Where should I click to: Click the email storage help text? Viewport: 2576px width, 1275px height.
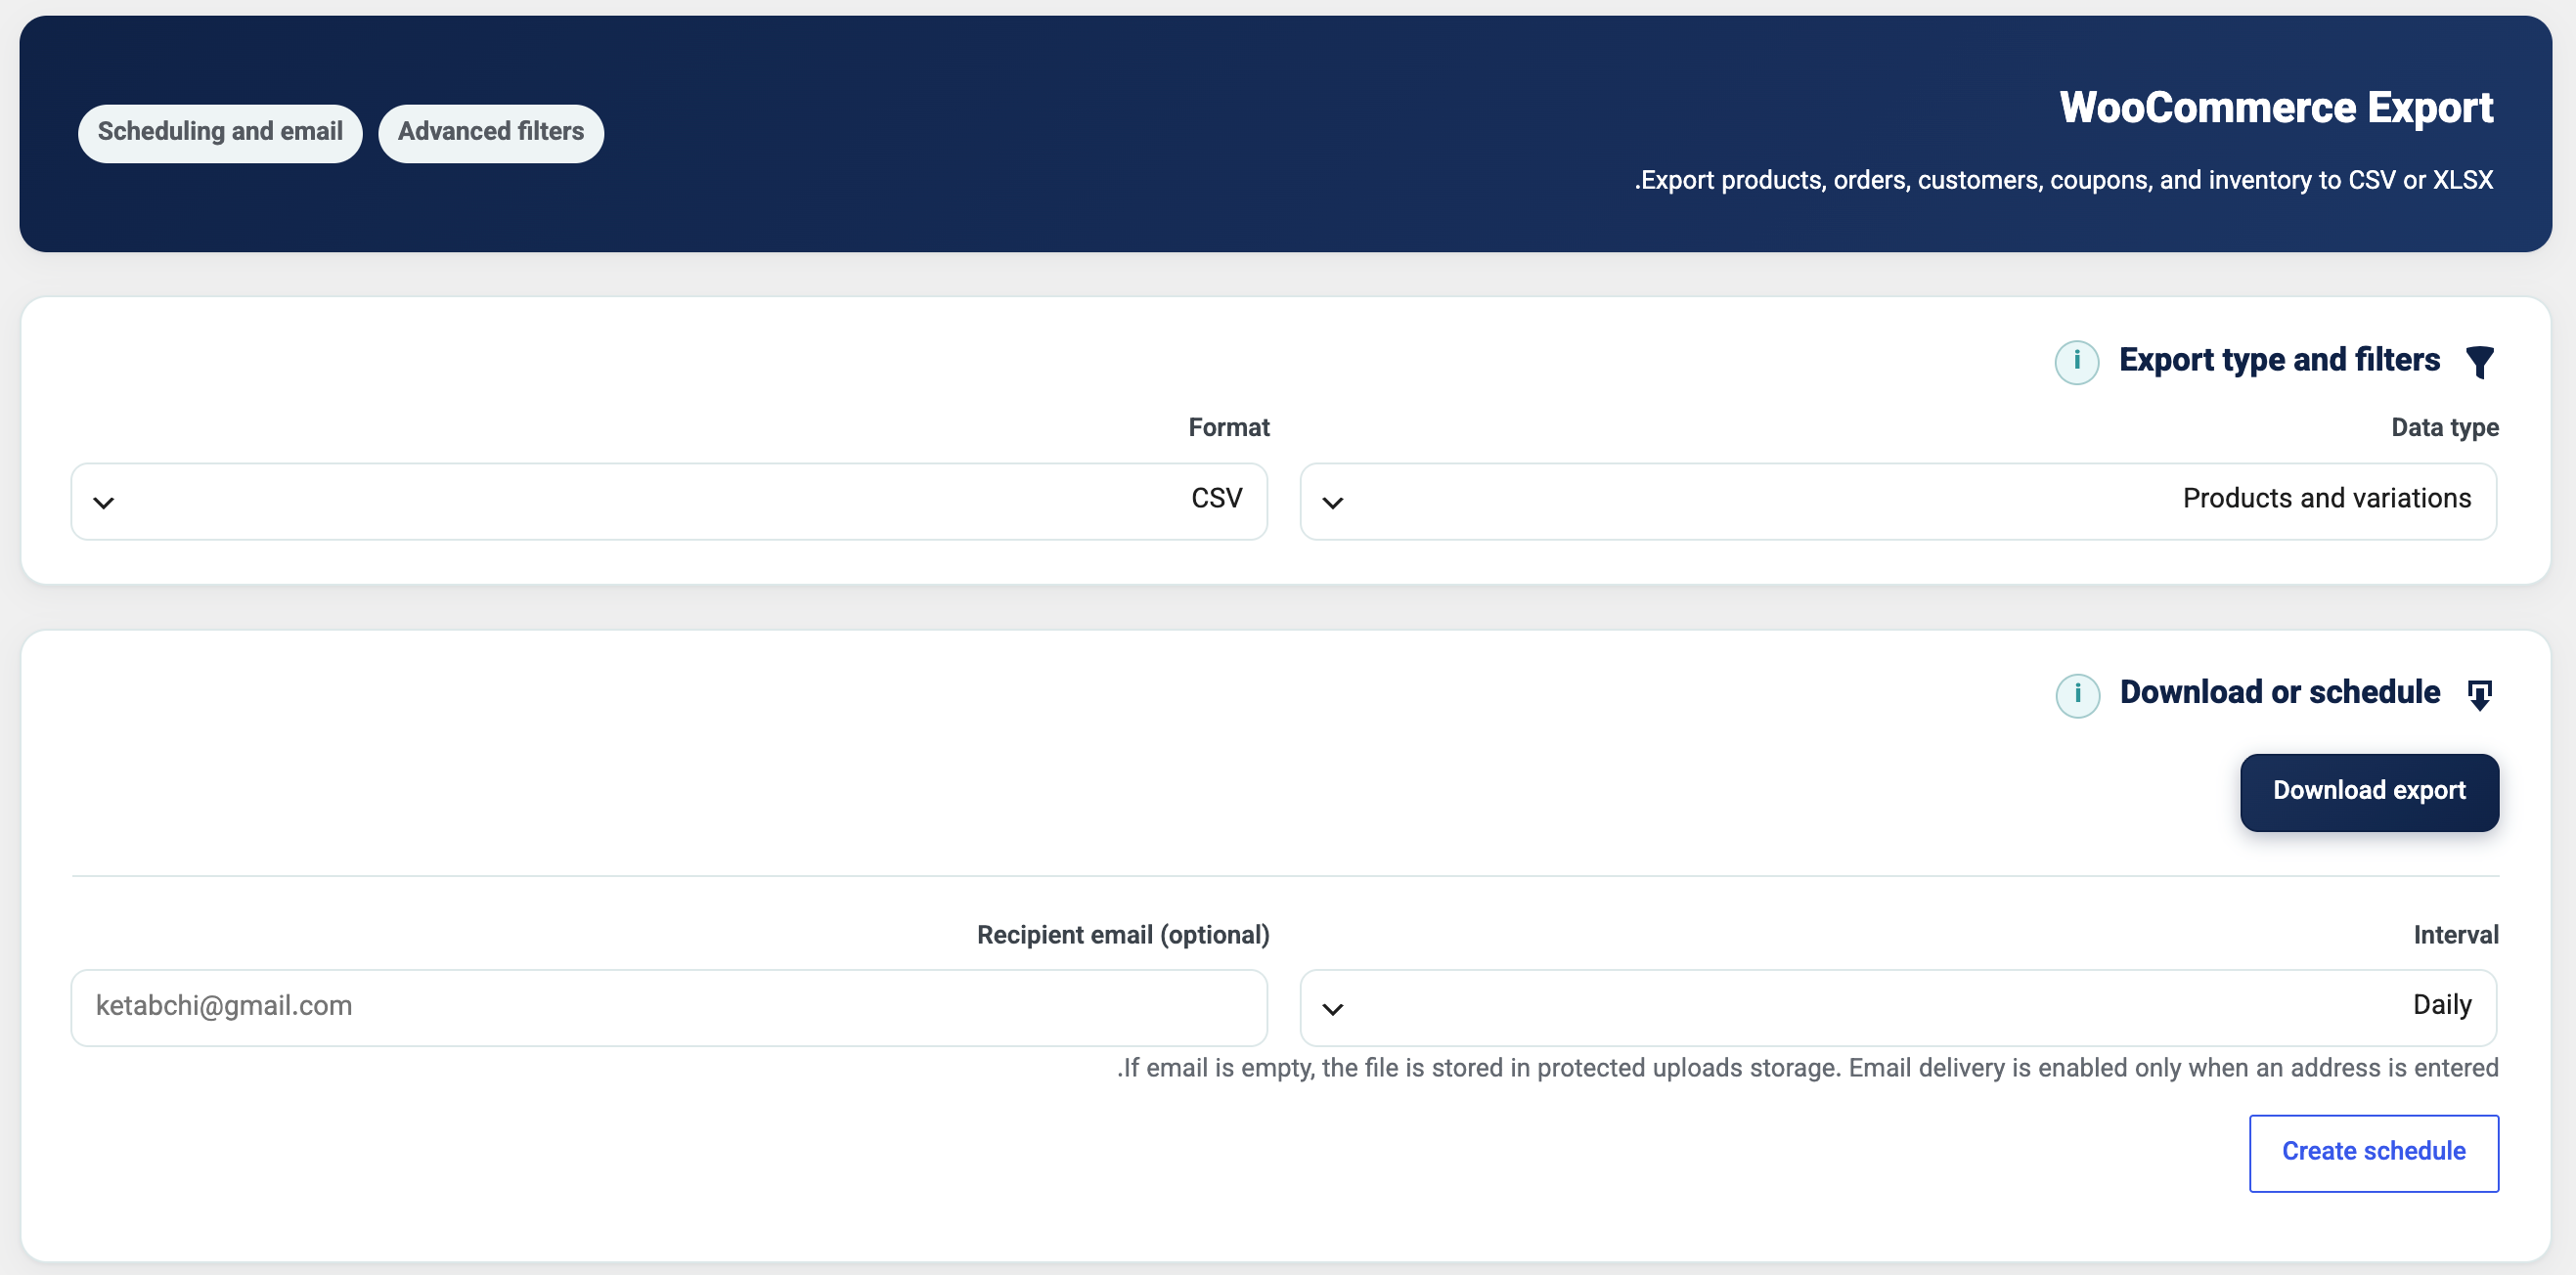coord(1807,1069)
